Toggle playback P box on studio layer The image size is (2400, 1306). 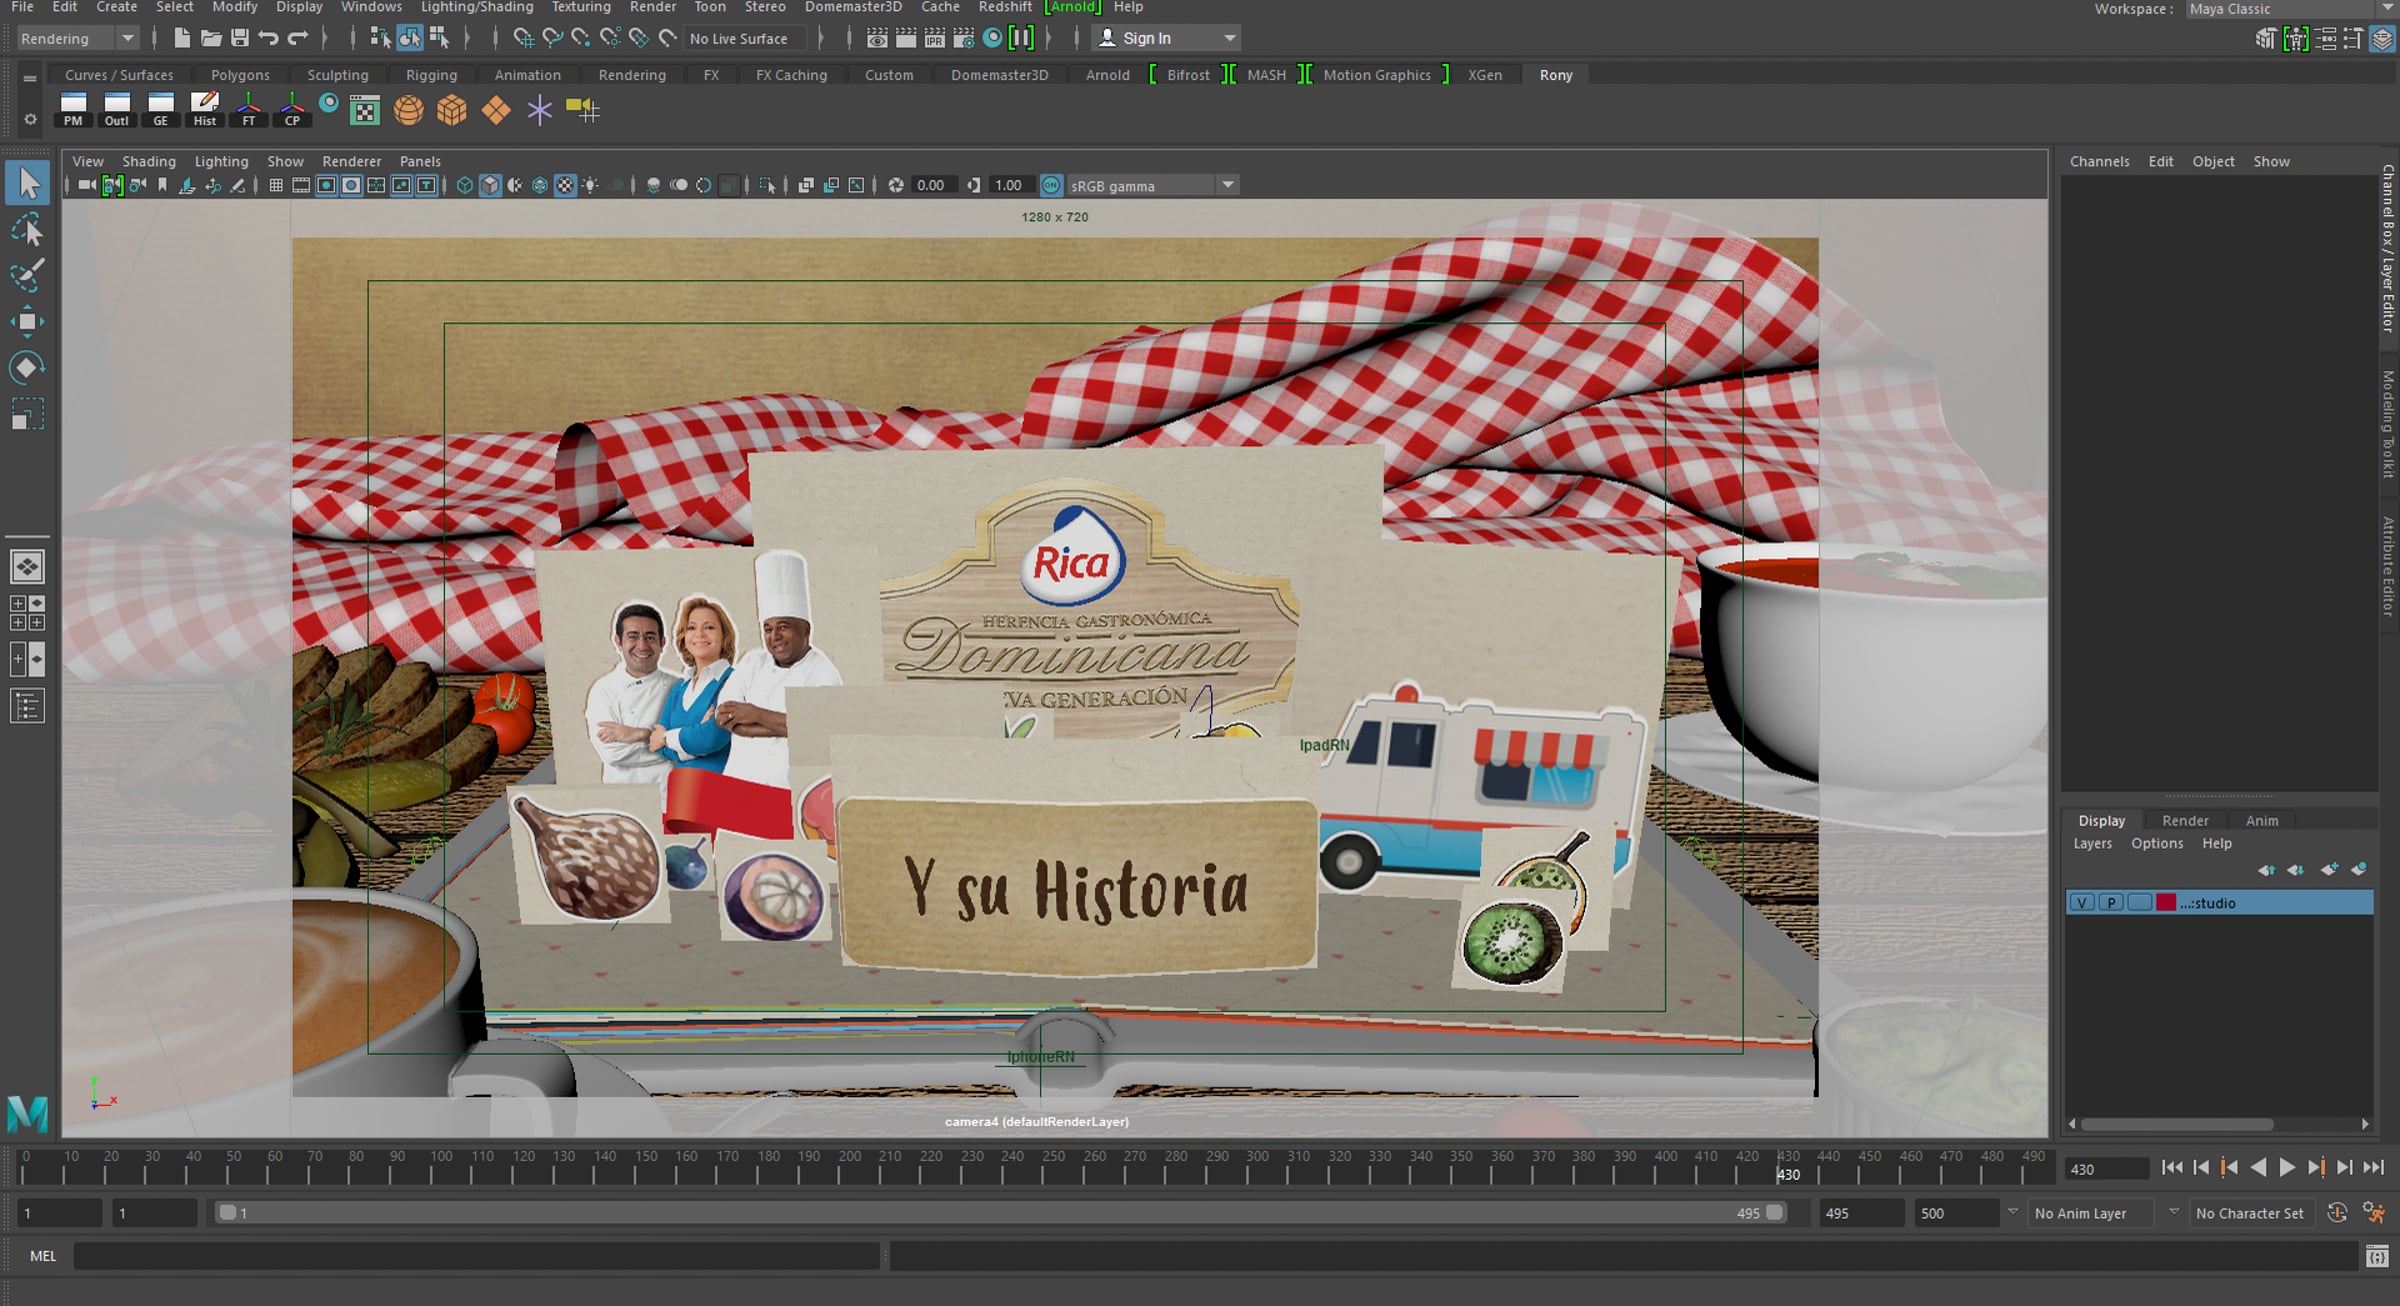tap(2110, 903)
